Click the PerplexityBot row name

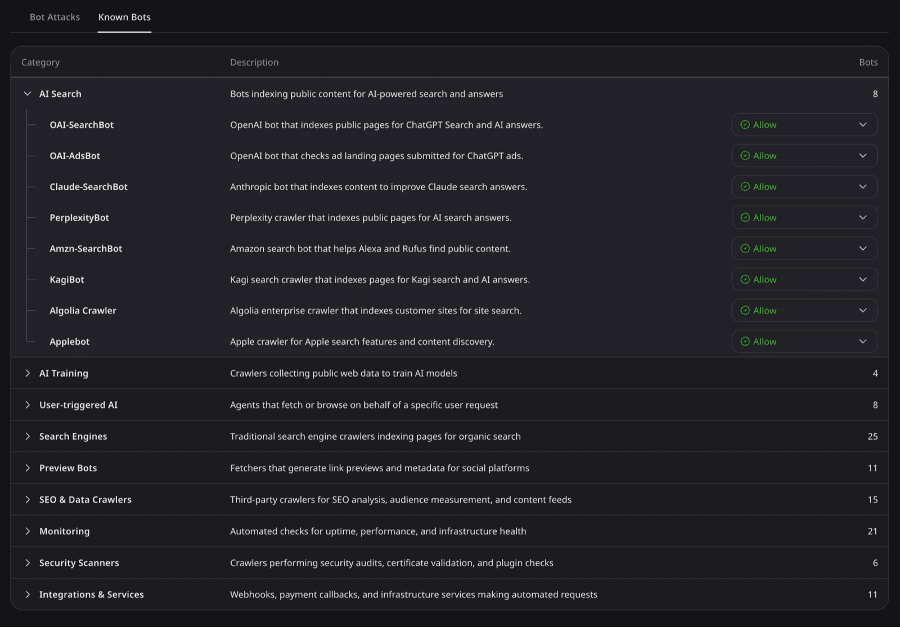point(79,218)
